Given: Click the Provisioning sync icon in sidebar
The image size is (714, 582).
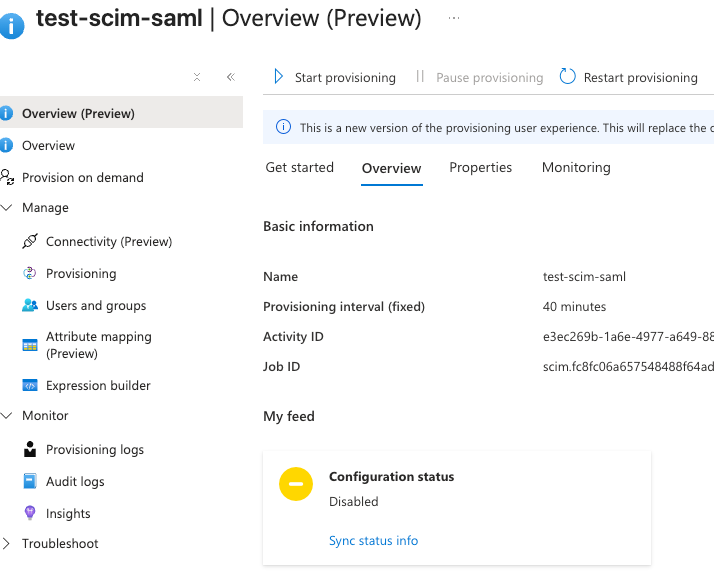Looking at the screenshot, I should click(x=29, y=274).
